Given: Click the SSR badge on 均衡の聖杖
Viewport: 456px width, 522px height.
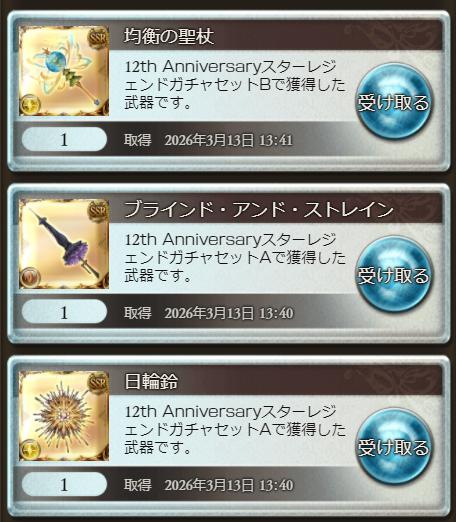Looking at the screenshot, I should [98, 38].
